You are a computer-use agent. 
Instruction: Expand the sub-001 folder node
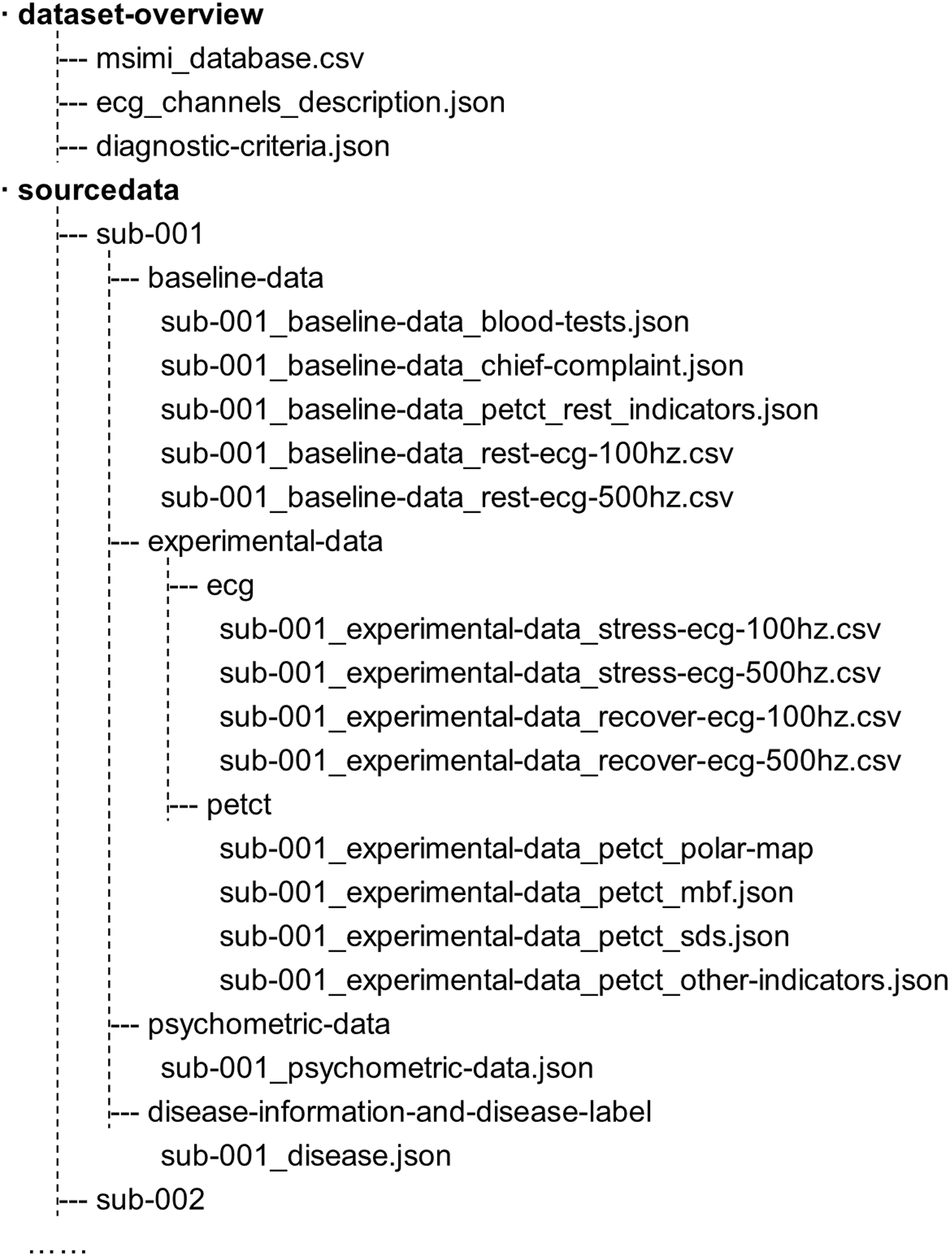tap(150, 234)
